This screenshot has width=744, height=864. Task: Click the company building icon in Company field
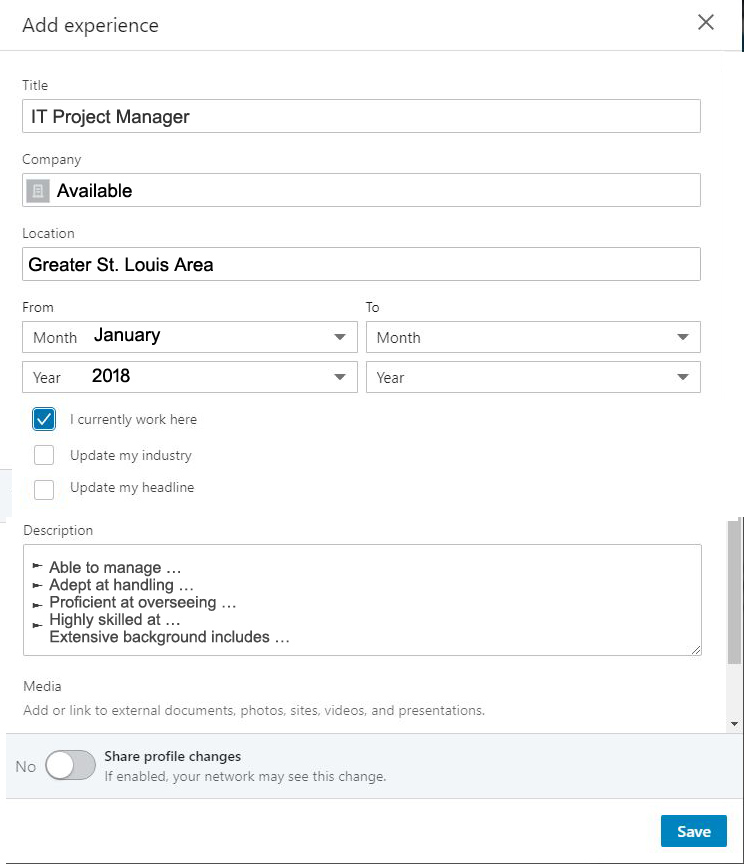point(37,190)
